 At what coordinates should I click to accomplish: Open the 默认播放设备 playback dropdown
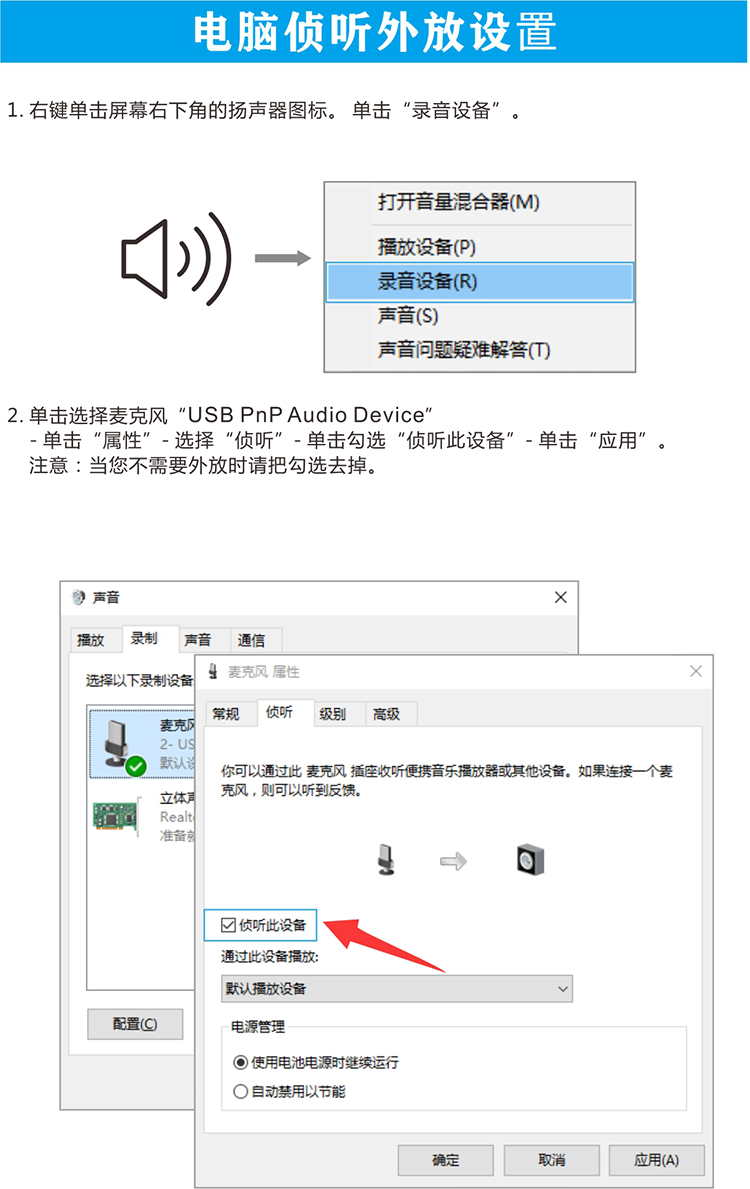click(x=397, y=989)
